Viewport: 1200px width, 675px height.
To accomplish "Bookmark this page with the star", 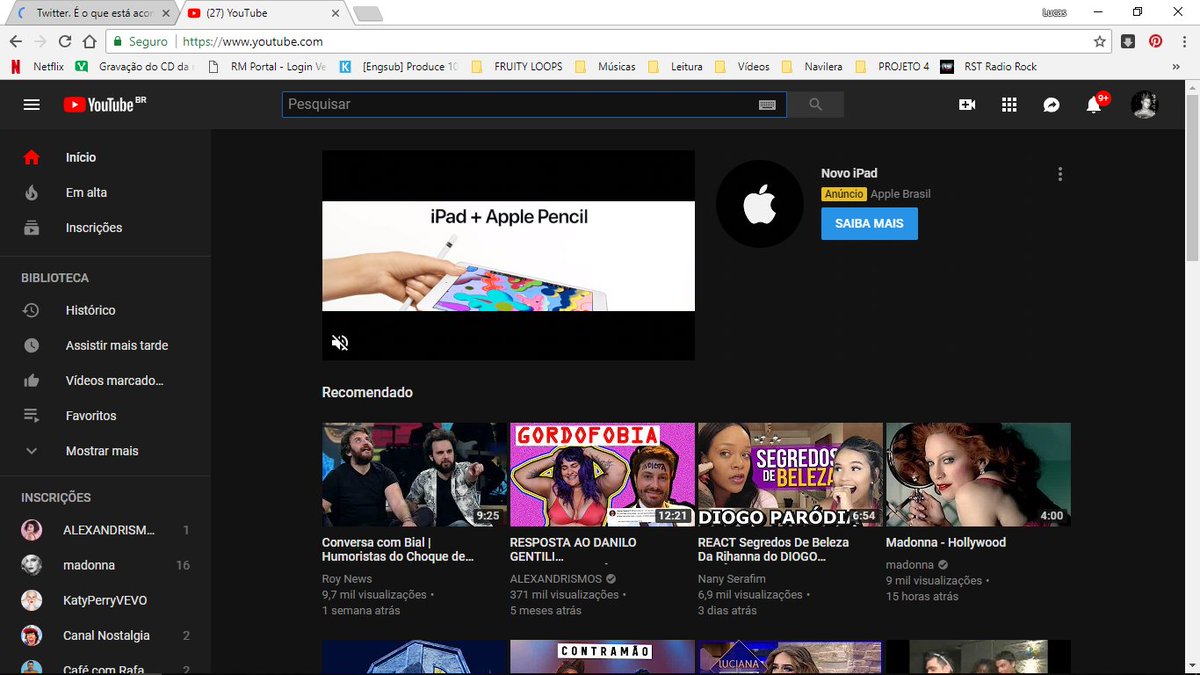I will pyautogui.click(x=1100, y=42).
